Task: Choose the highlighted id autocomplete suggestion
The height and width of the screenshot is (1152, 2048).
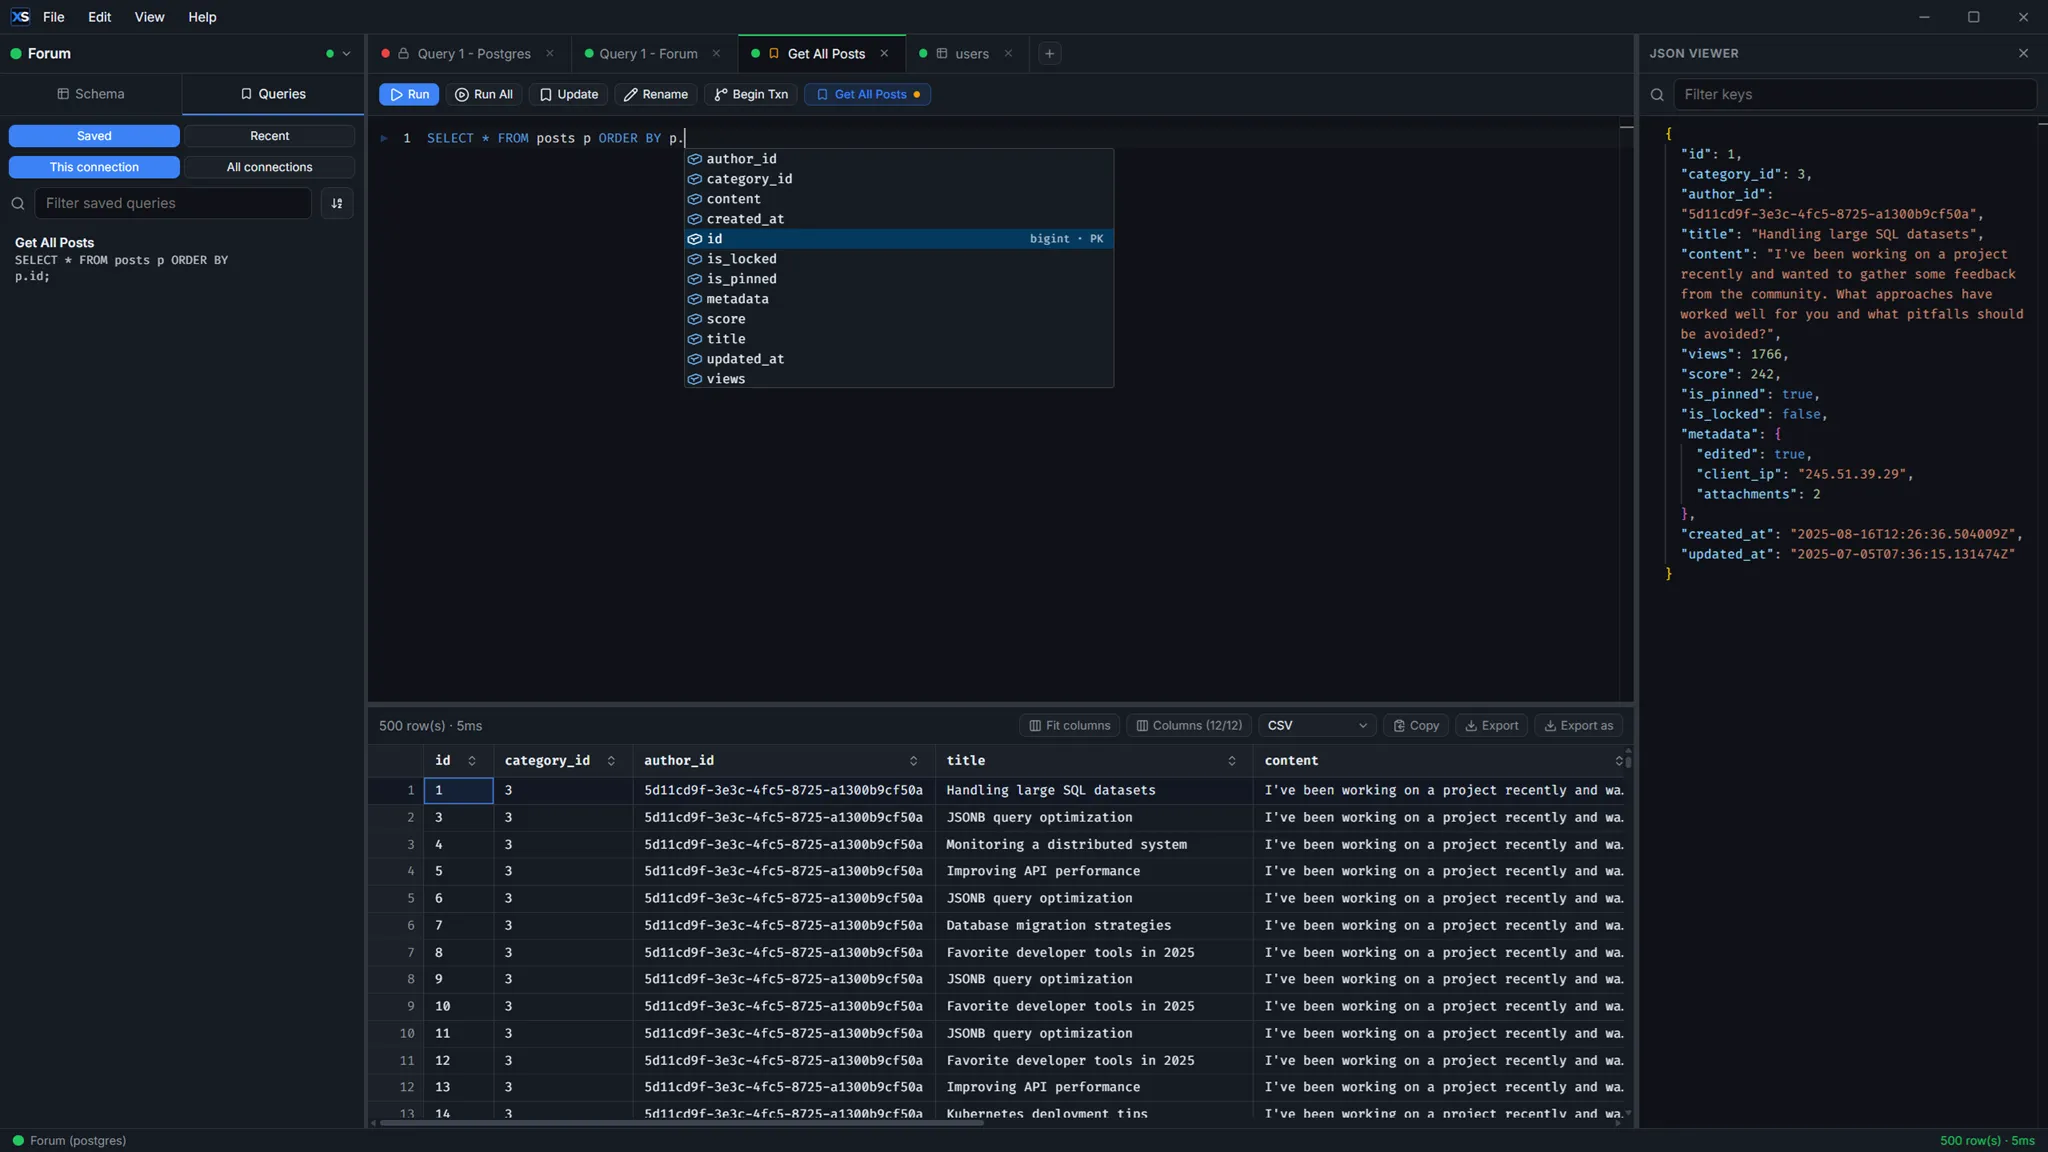Action: click(x=898, y=239)
